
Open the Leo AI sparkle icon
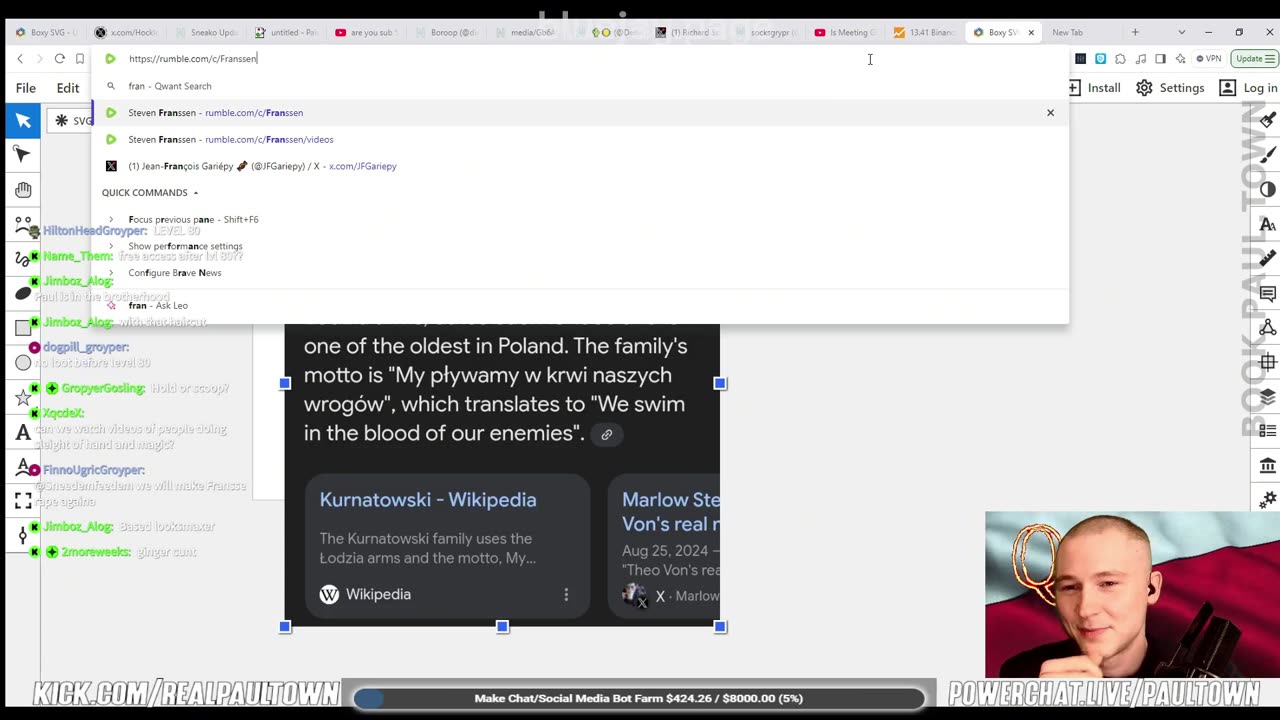click(x=1180, y=59)
